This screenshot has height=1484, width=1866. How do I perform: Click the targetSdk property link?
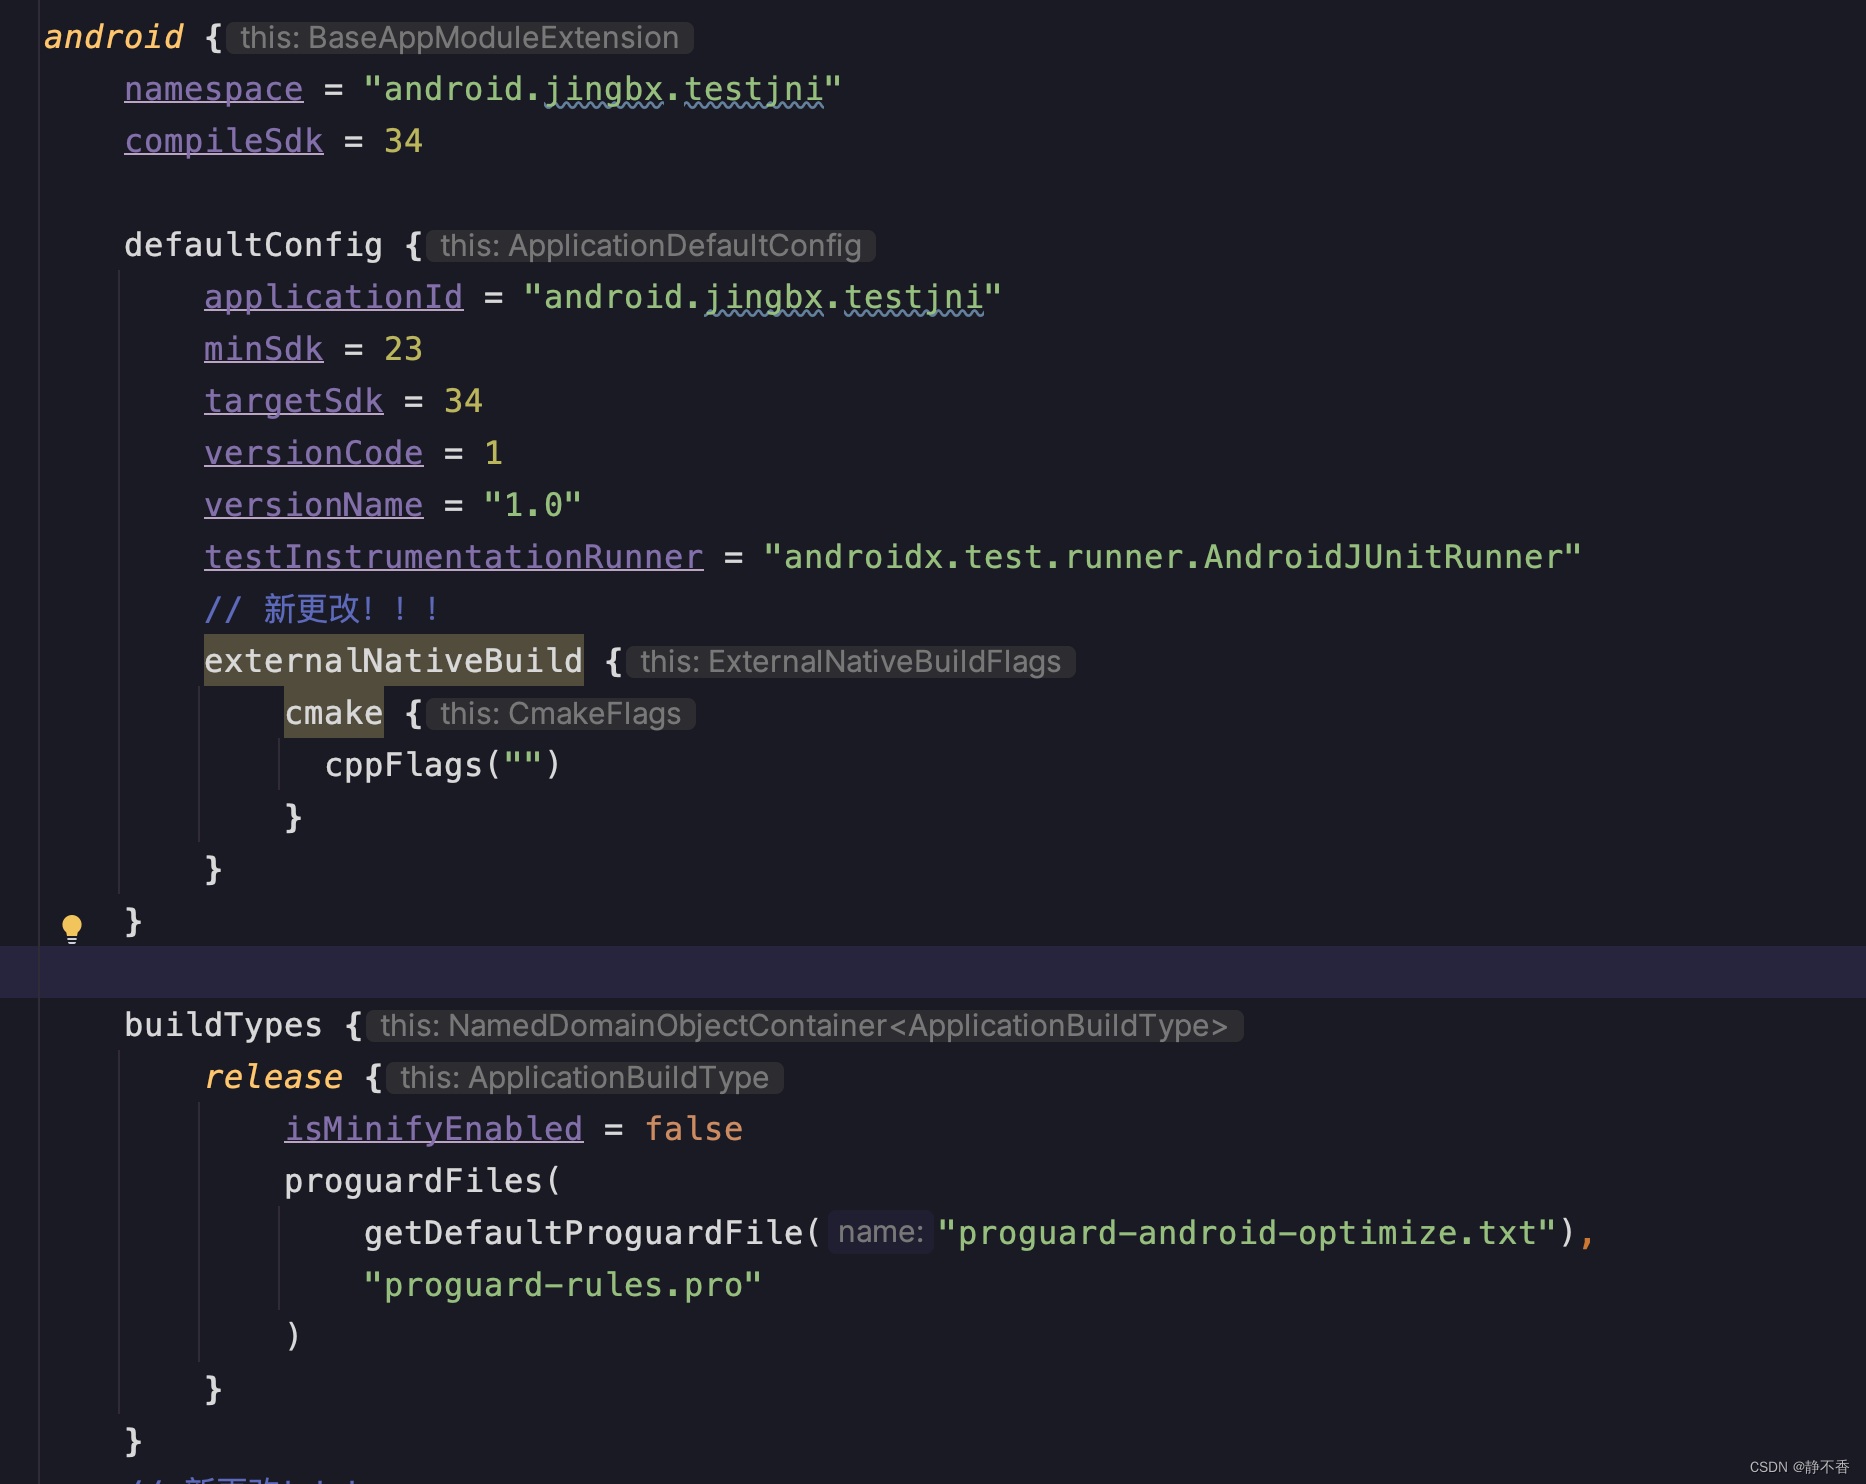293,400
